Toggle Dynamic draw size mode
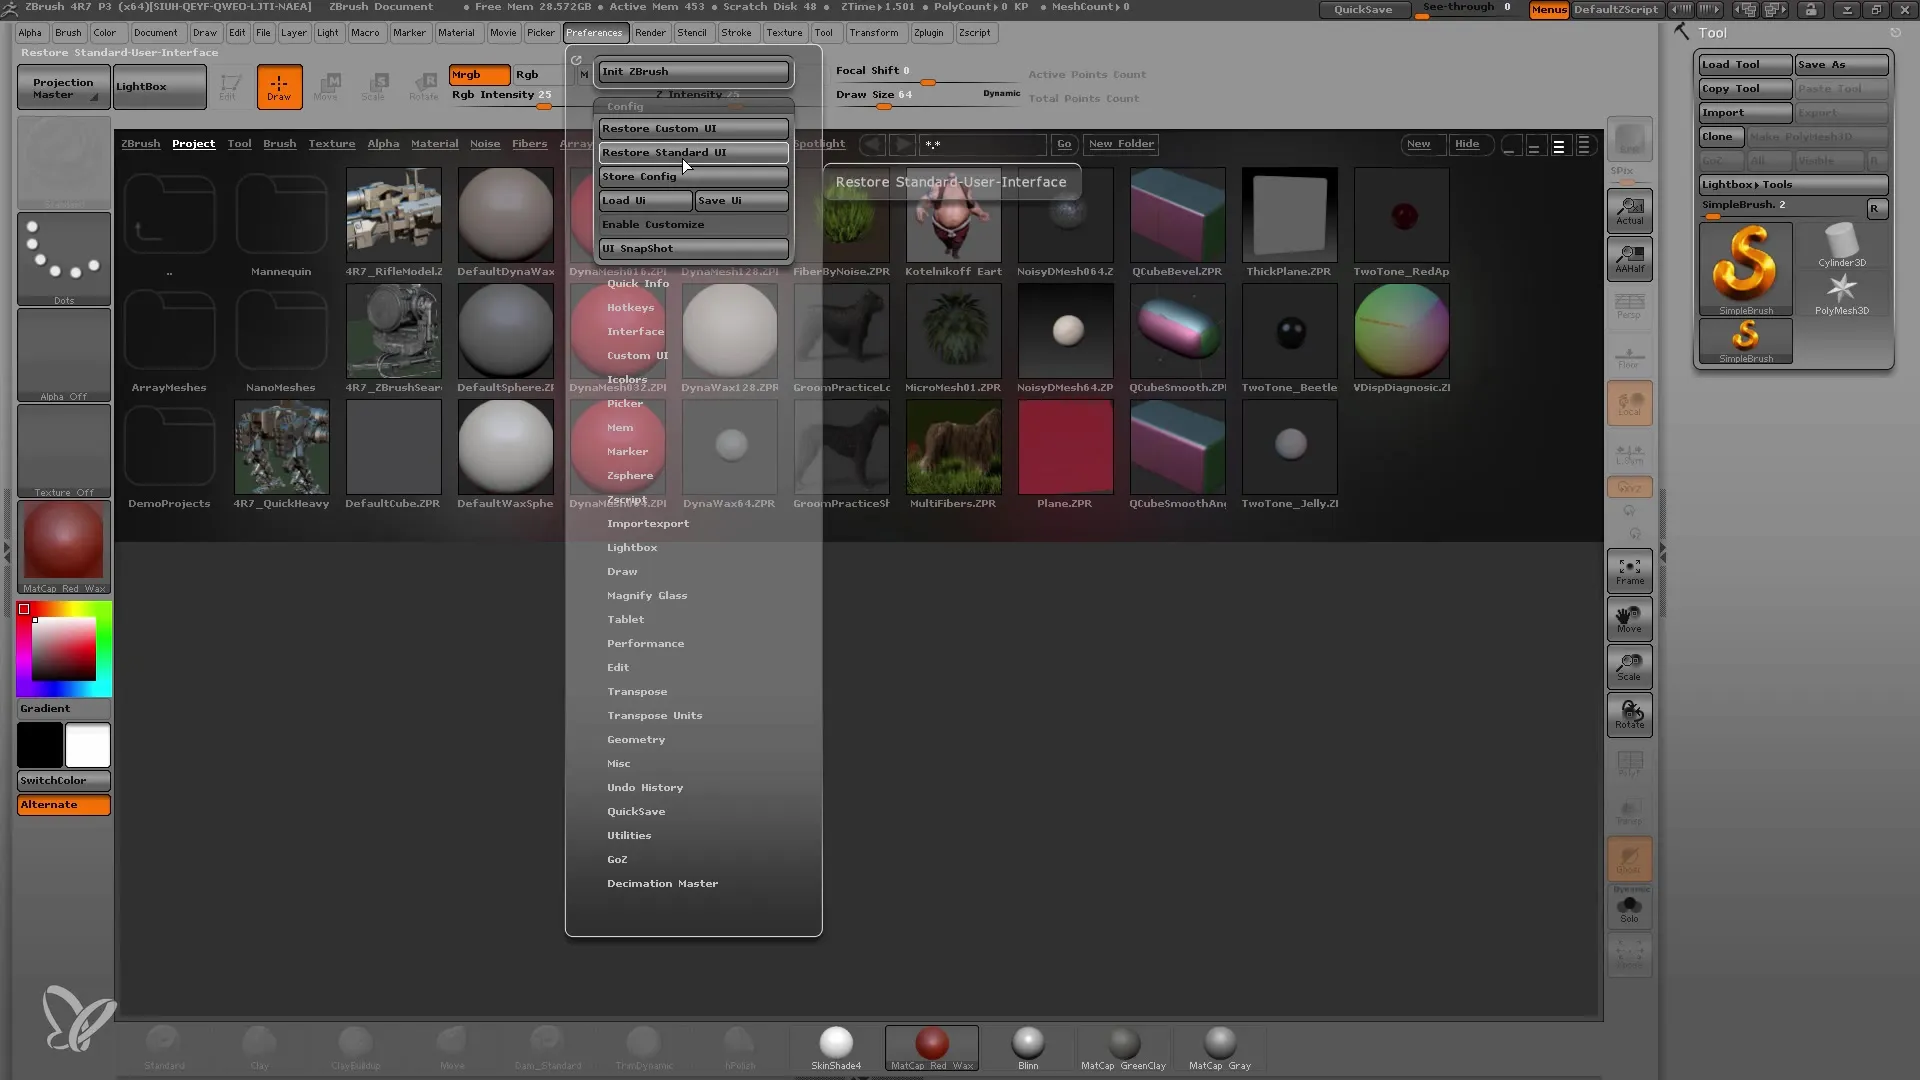Viewport: 1920px width, 1080px height. [x=998, y=94]
